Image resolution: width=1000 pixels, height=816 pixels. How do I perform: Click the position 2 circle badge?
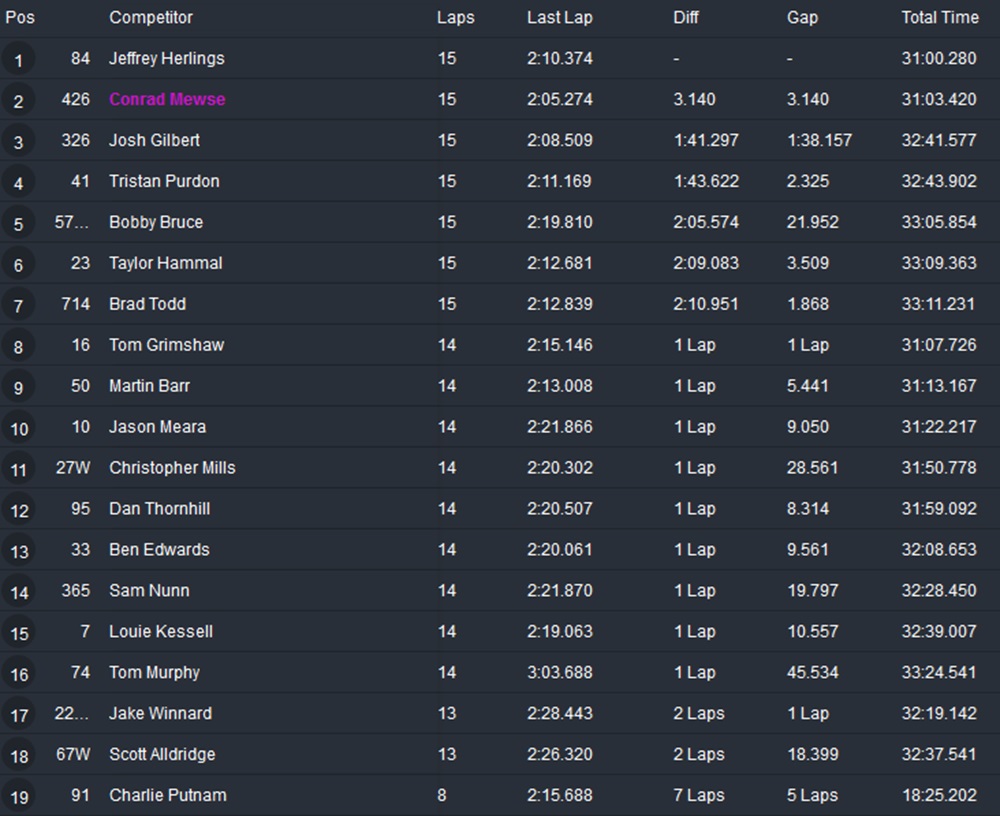(19, 101)
